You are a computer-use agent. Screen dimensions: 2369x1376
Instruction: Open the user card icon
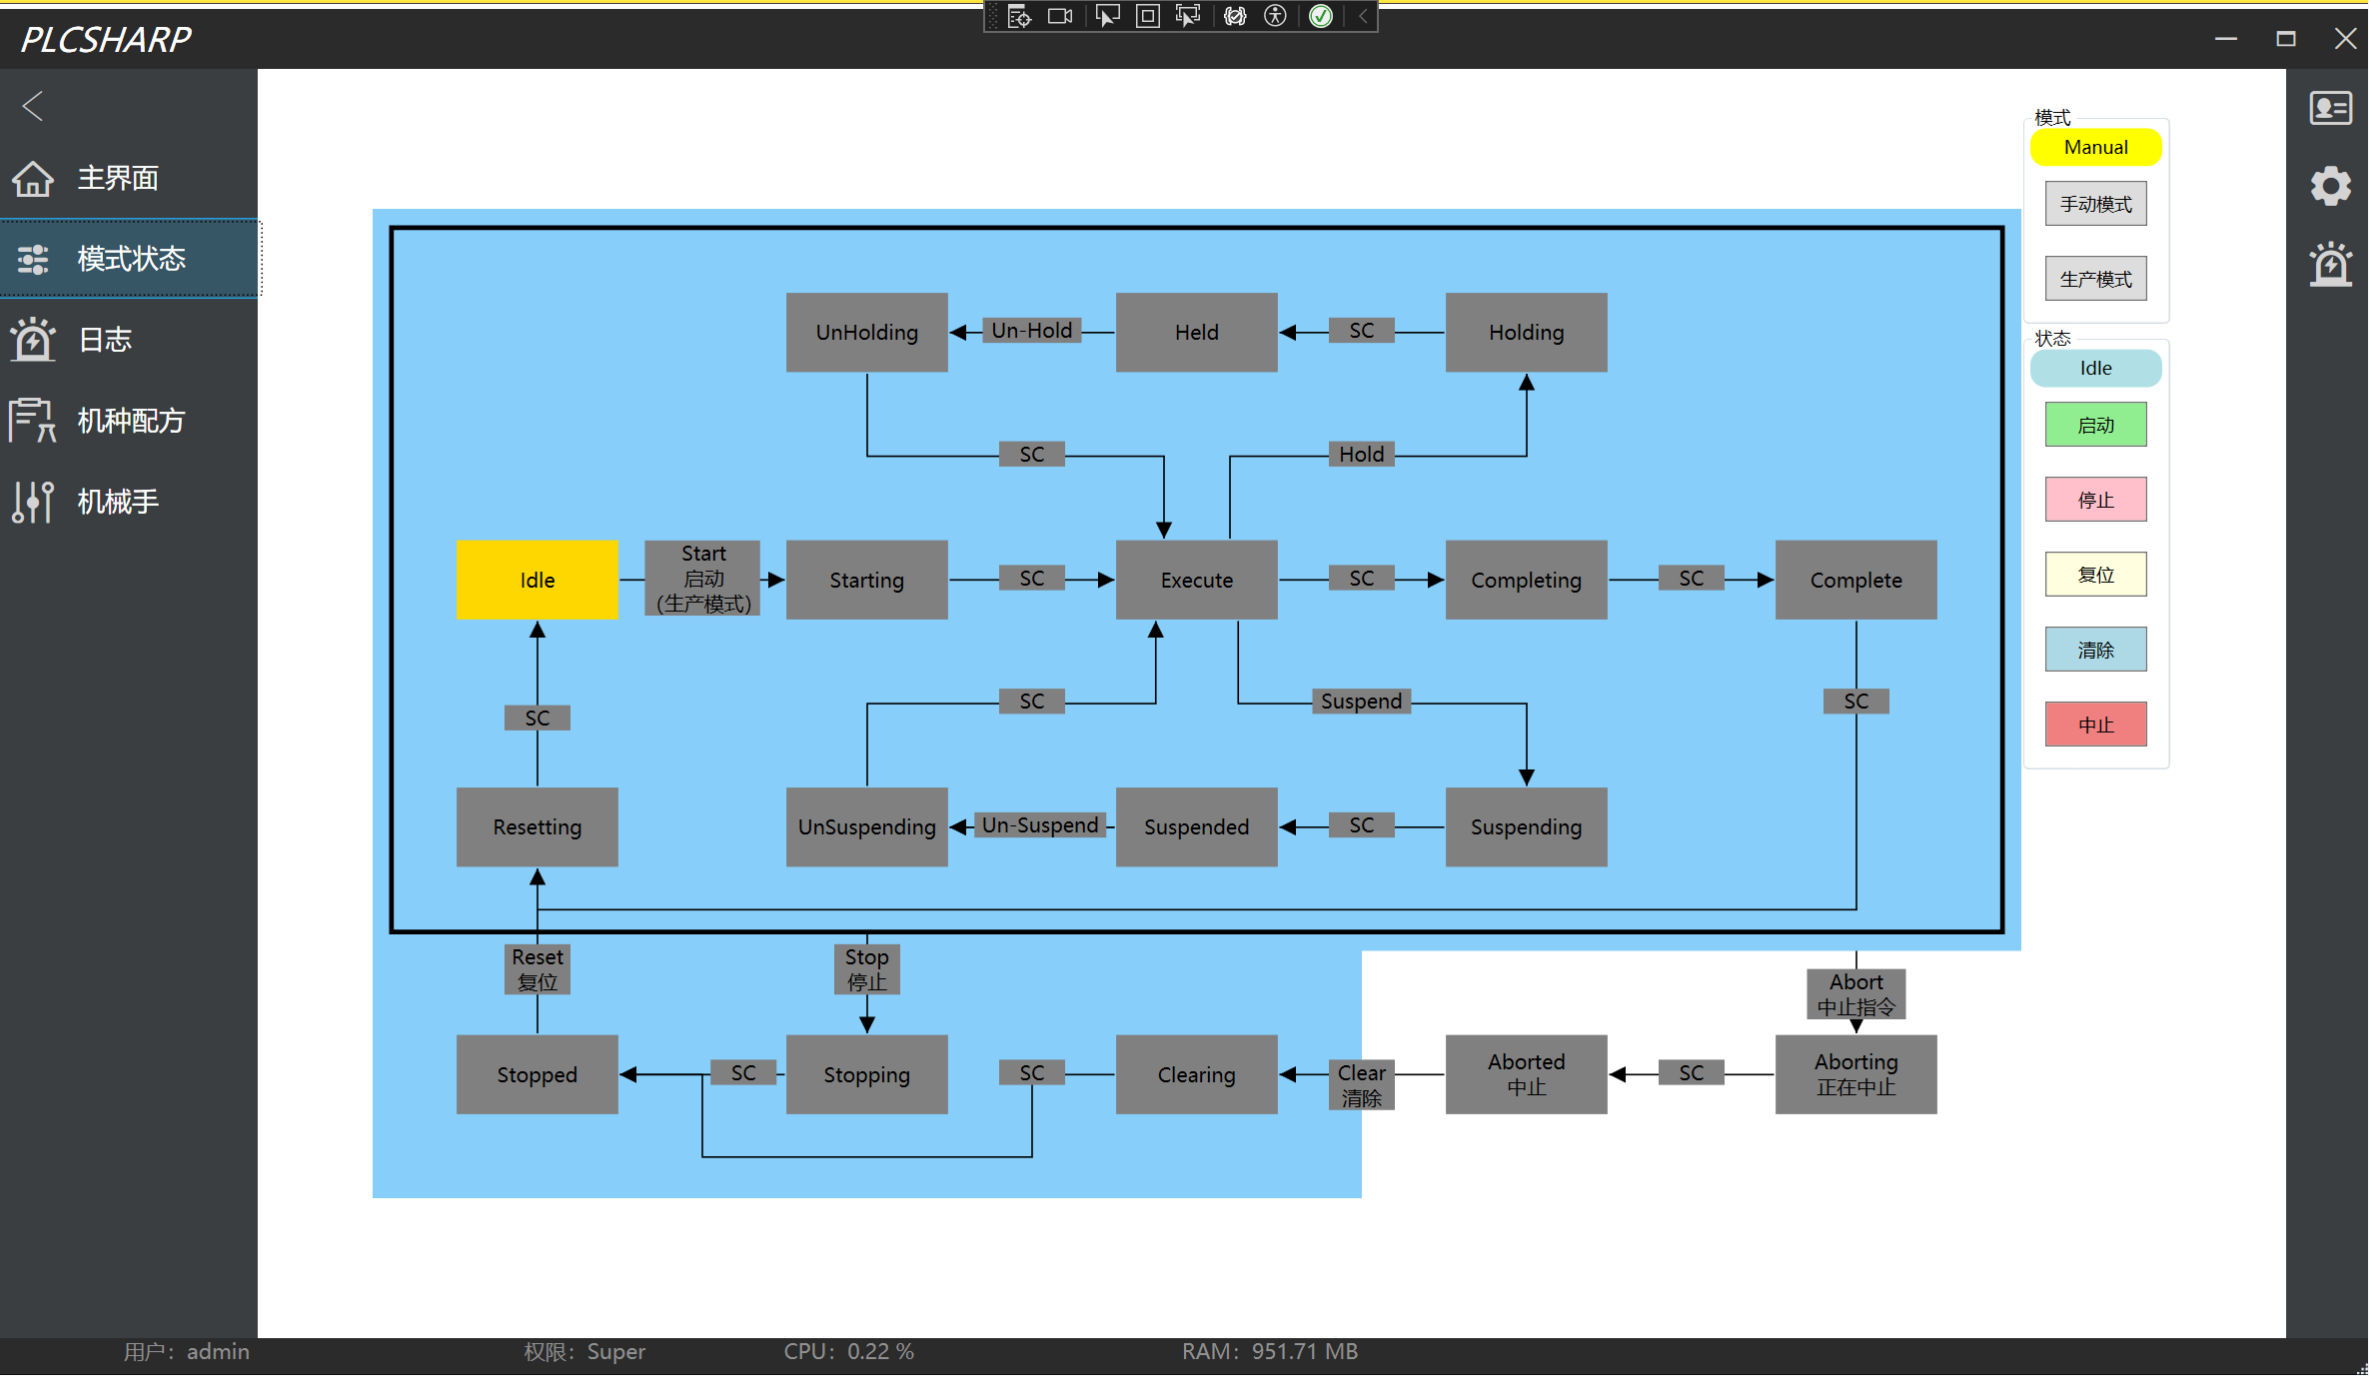point(2331,108)
